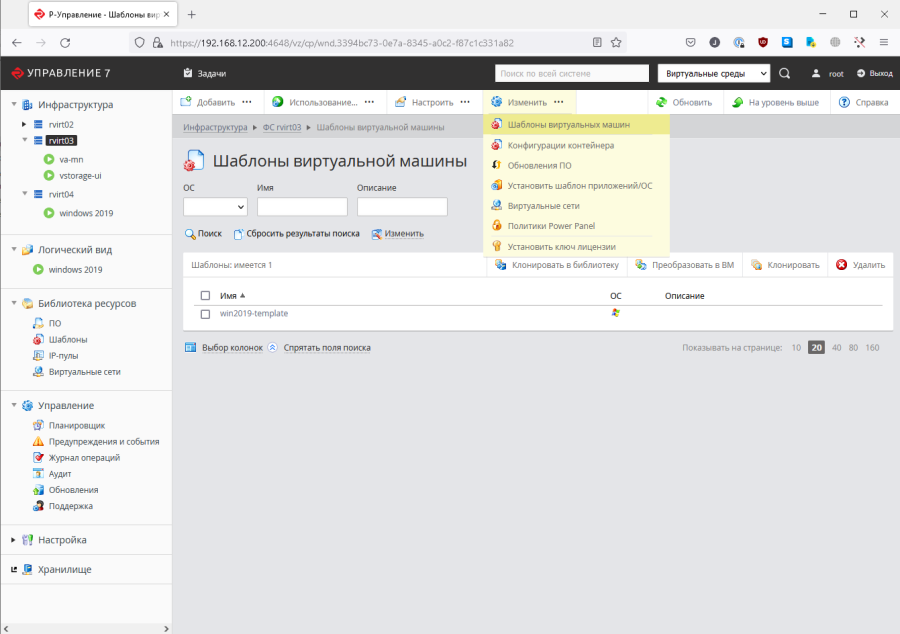The height and width of the screenshot is (634, 900).
Task: Click the Планировщик icon in sidebar
Action: click(38, 425)
